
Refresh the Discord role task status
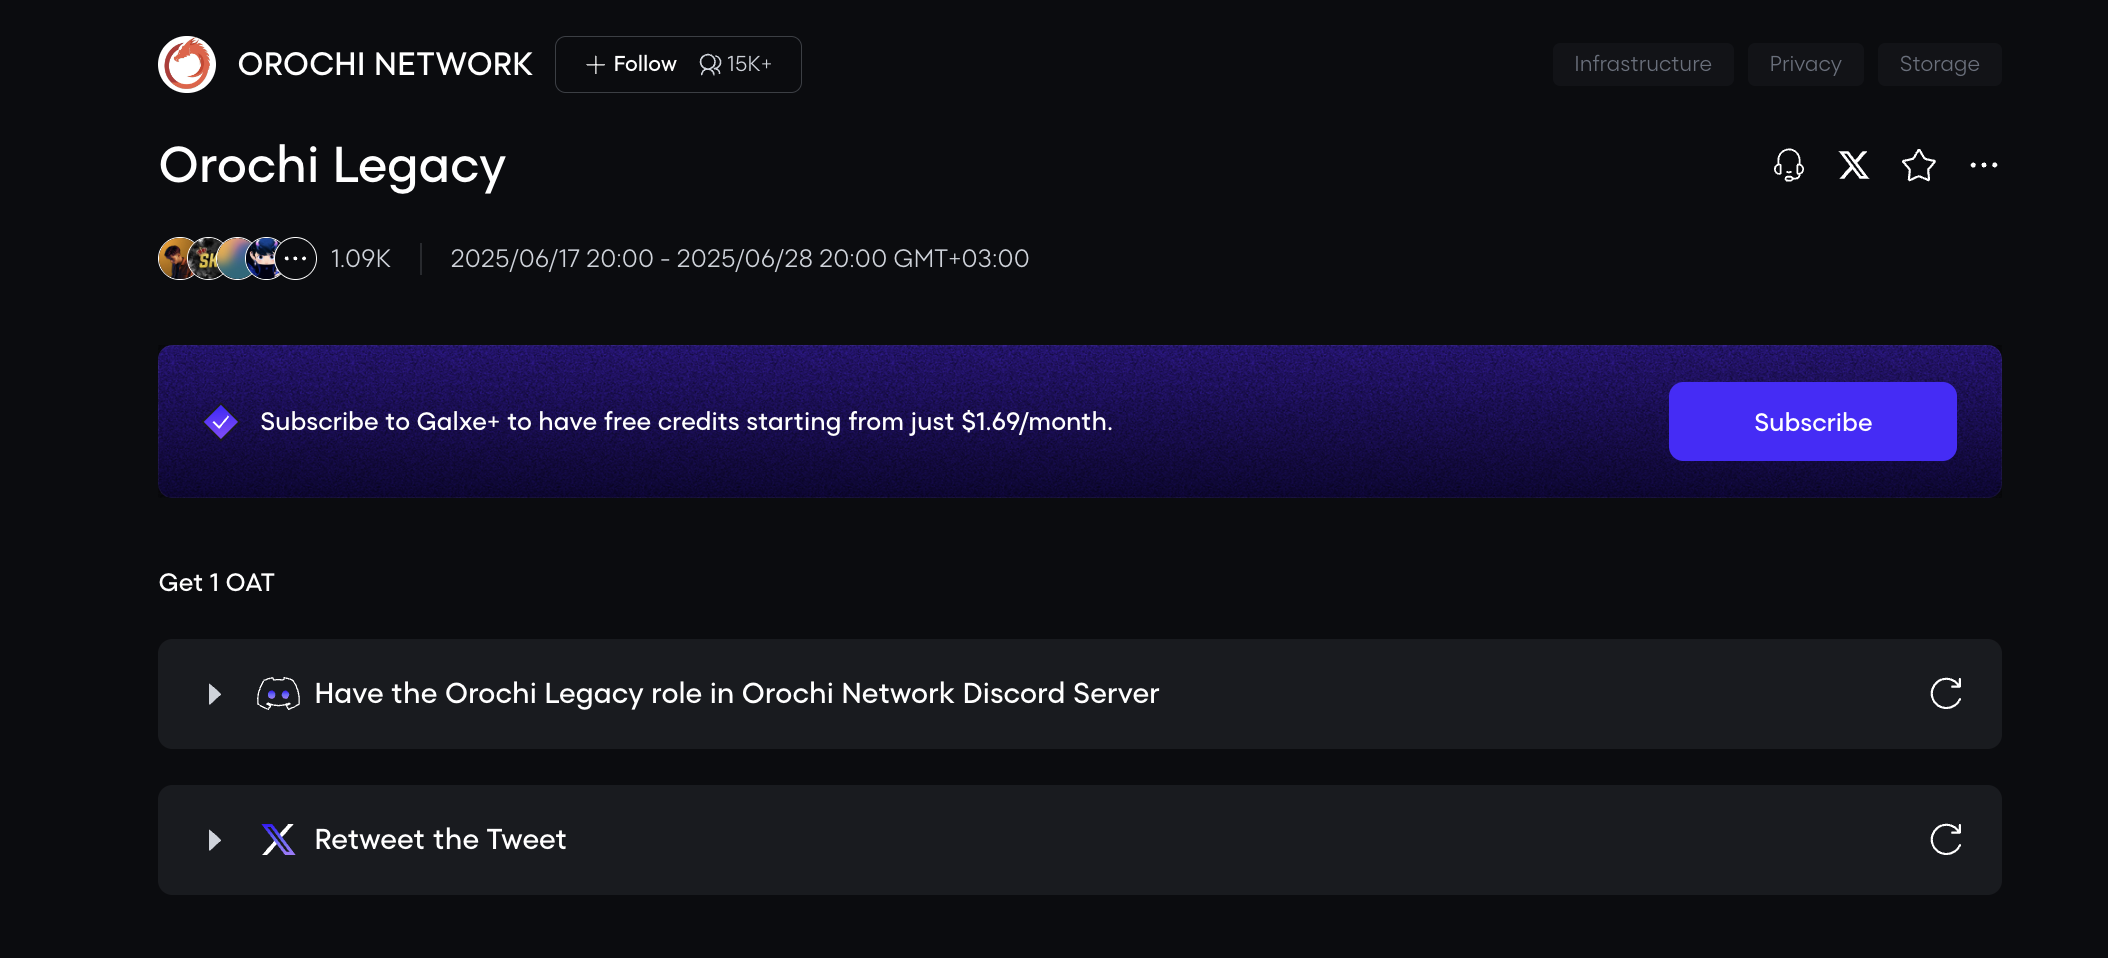click(x=1946, y=694)
